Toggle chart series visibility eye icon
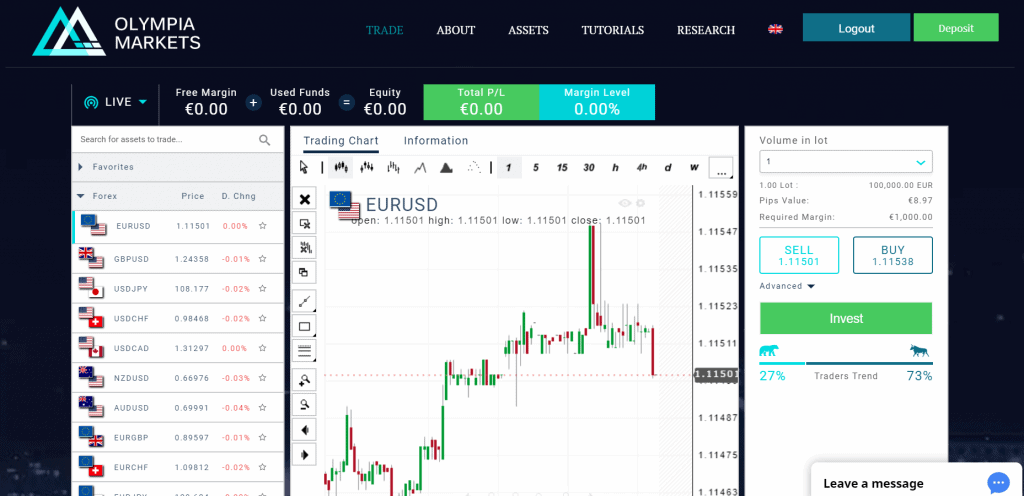The width and height of the screenshot is (1024, 496). (624, 204)
